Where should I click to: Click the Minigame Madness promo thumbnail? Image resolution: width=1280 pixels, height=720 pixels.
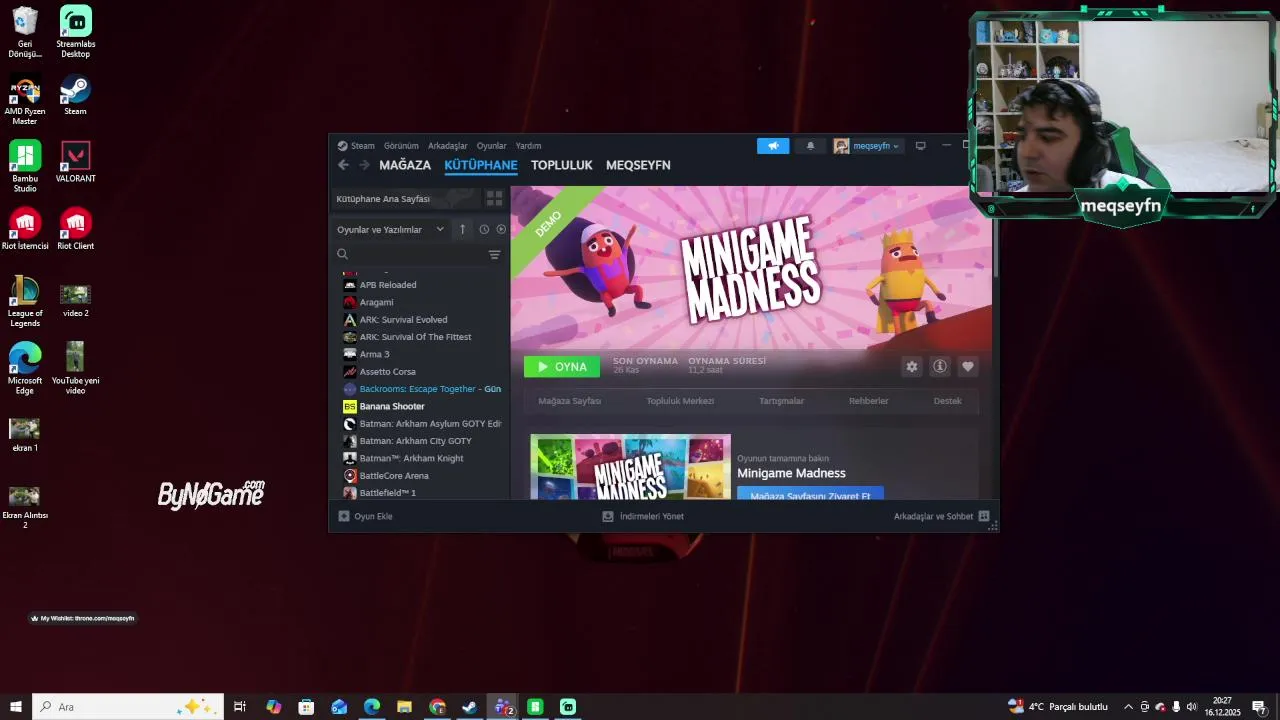pyautogui.click(x=630, y=467)
